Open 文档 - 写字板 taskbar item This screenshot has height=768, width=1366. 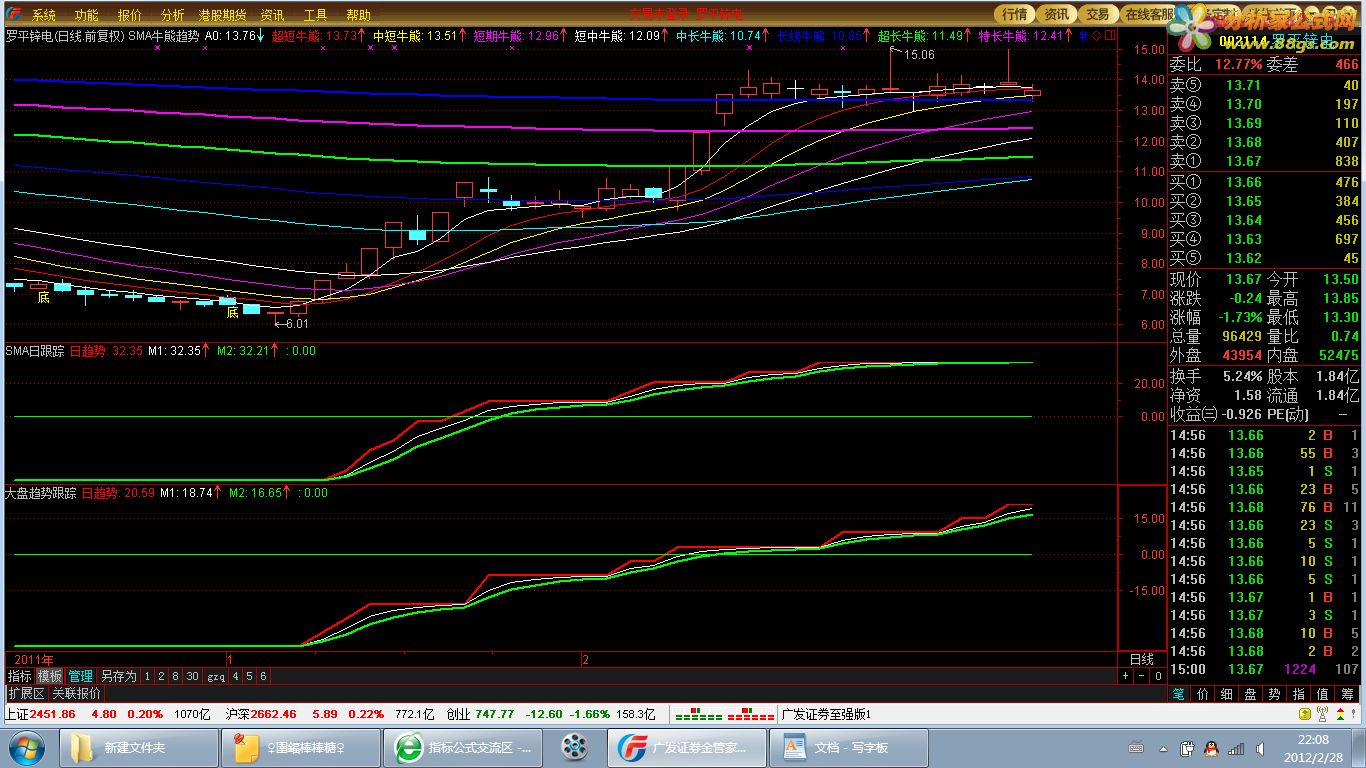point(851,747)
